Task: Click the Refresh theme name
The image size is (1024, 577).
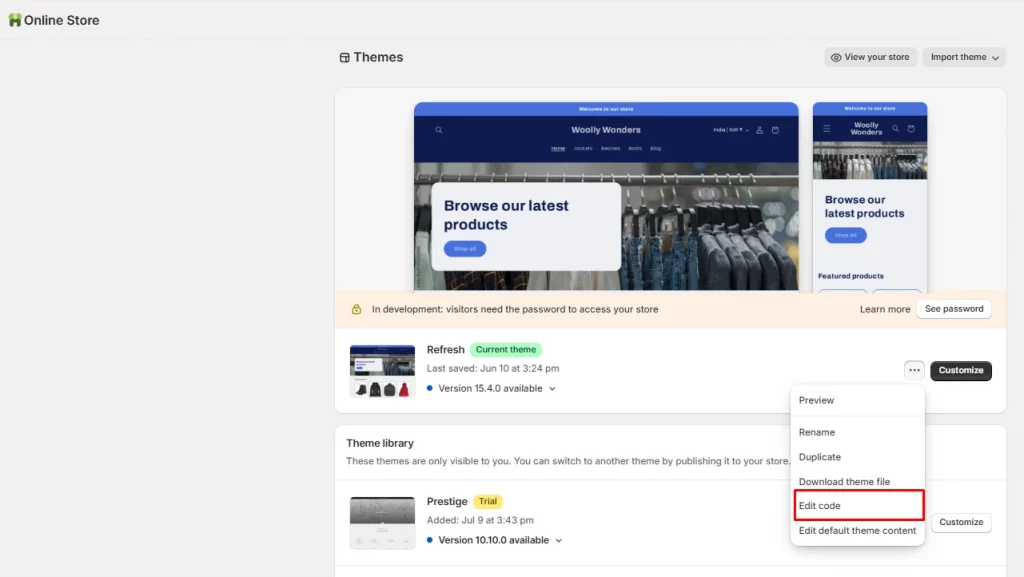Action: (x=445, y=350)
